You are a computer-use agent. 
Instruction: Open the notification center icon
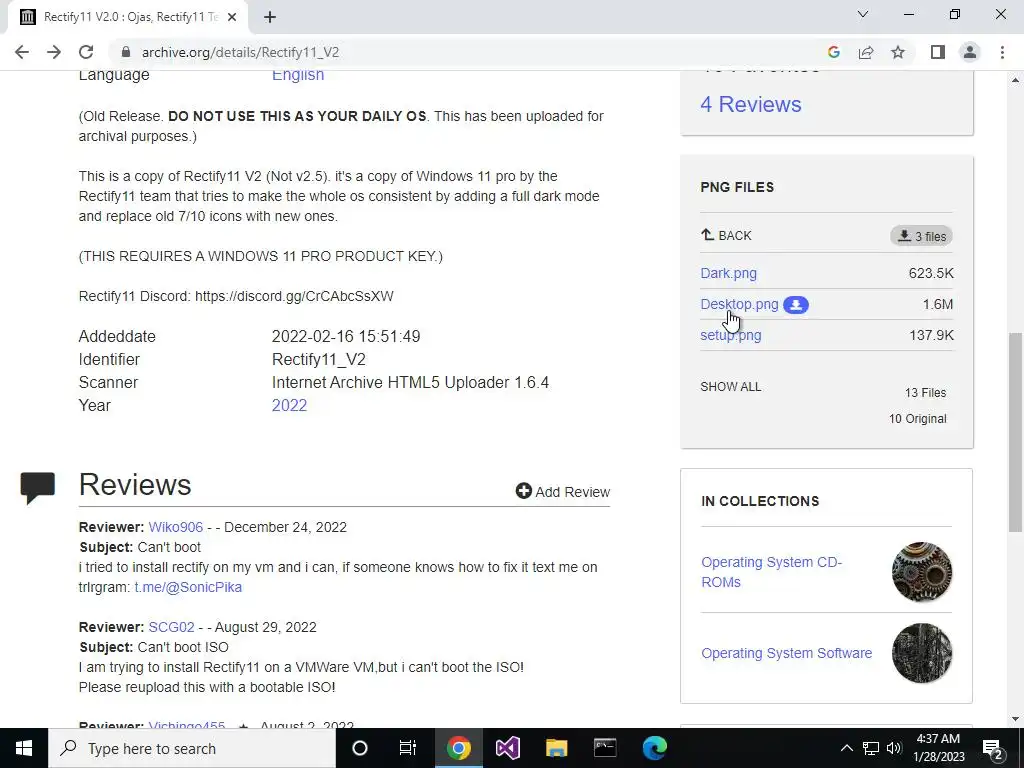coord(993,748)
